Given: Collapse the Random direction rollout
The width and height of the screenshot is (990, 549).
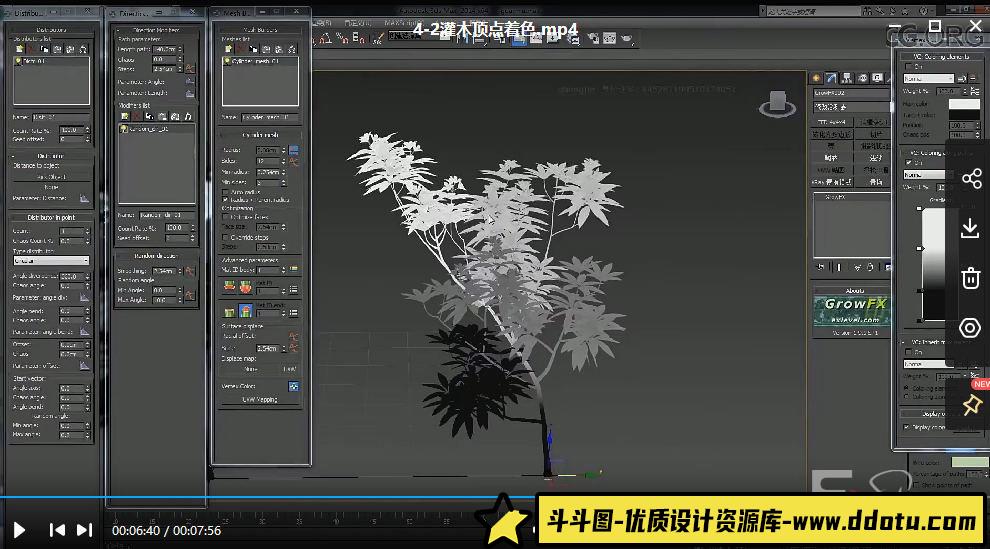Looking at the screenshot, I should (x=155, y=256).
